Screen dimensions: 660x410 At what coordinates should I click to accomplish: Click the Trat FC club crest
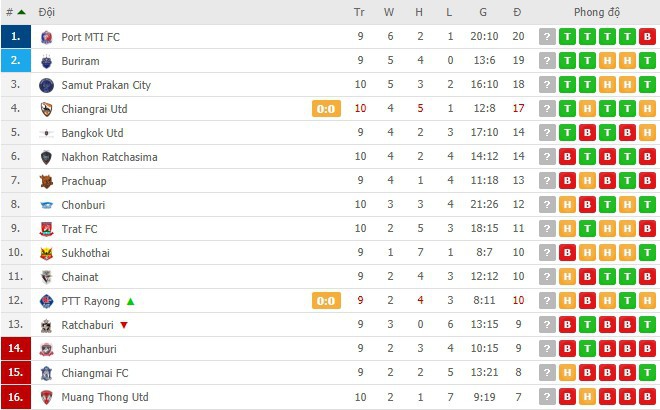pos(46,229)
